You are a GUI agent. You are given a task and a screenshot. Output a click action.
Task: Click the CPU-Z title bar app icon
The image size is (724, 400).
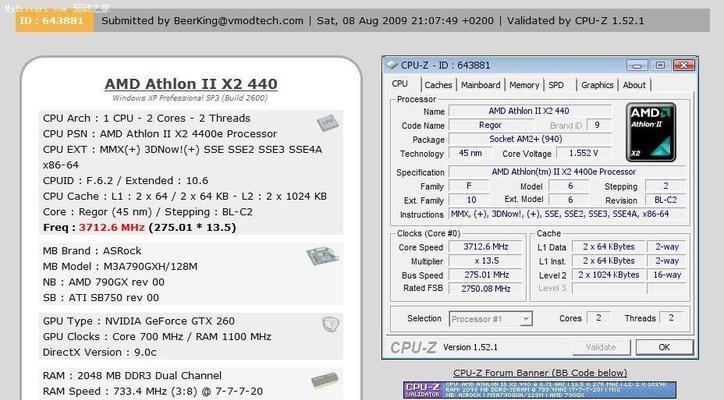[x=392, y=65]
